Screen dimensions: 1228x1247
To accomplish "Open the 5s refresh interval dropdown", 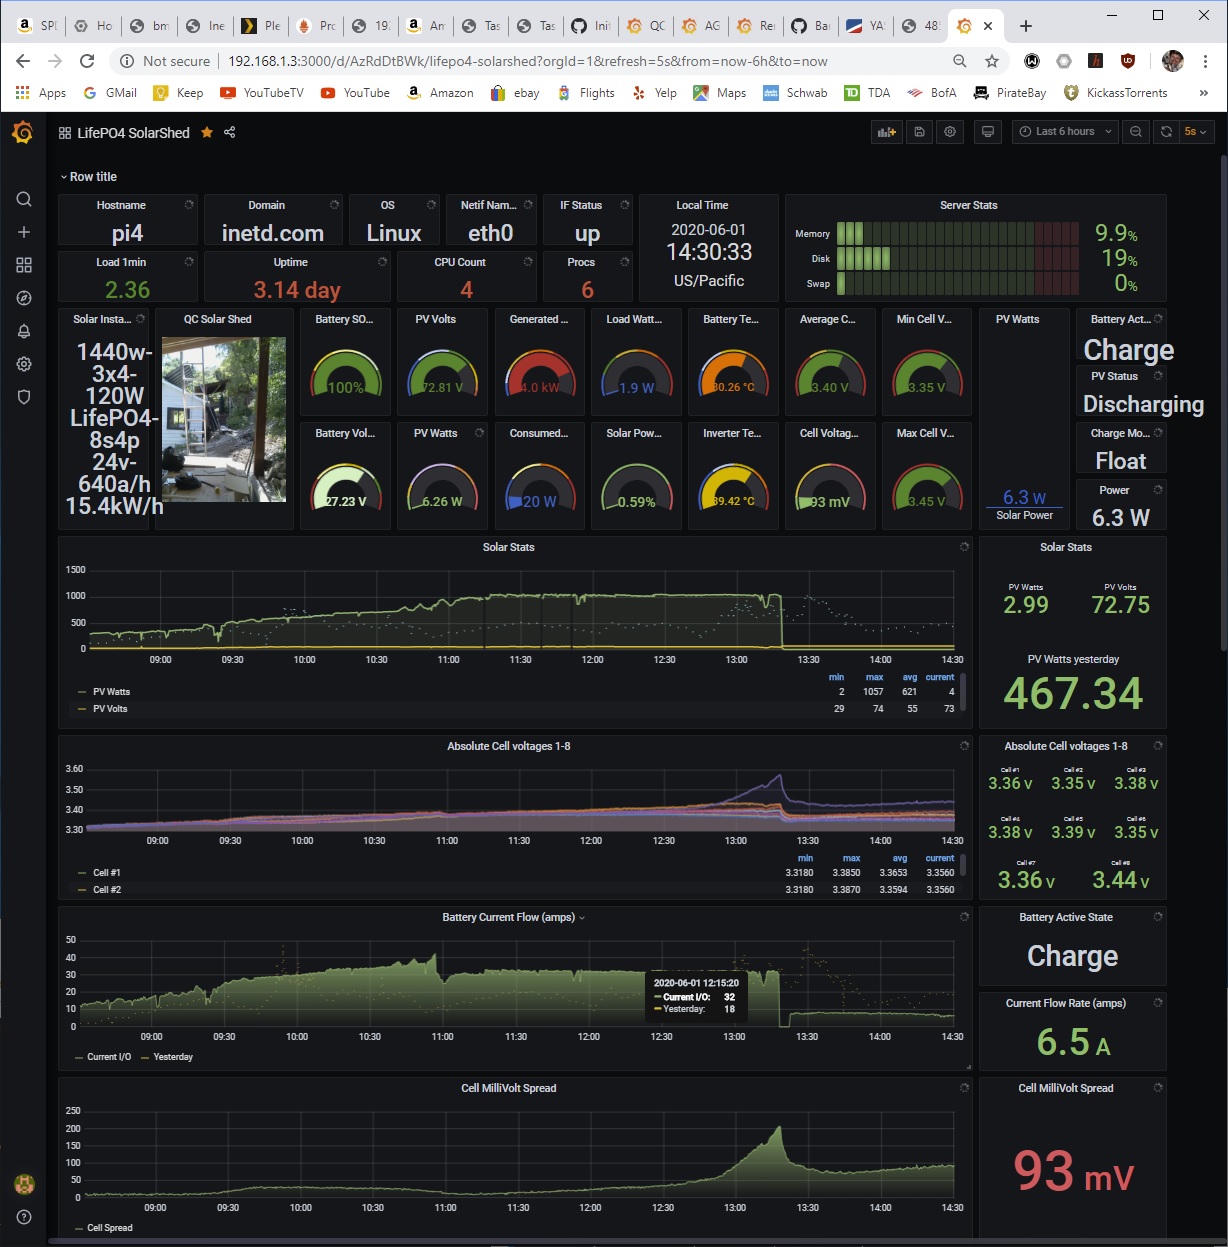I will click(x=1195, y=132).
